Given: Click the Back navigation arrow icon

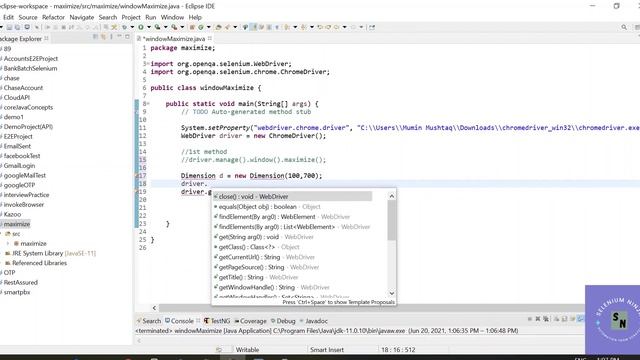Looking at the screenshot, I should point(337,27).
